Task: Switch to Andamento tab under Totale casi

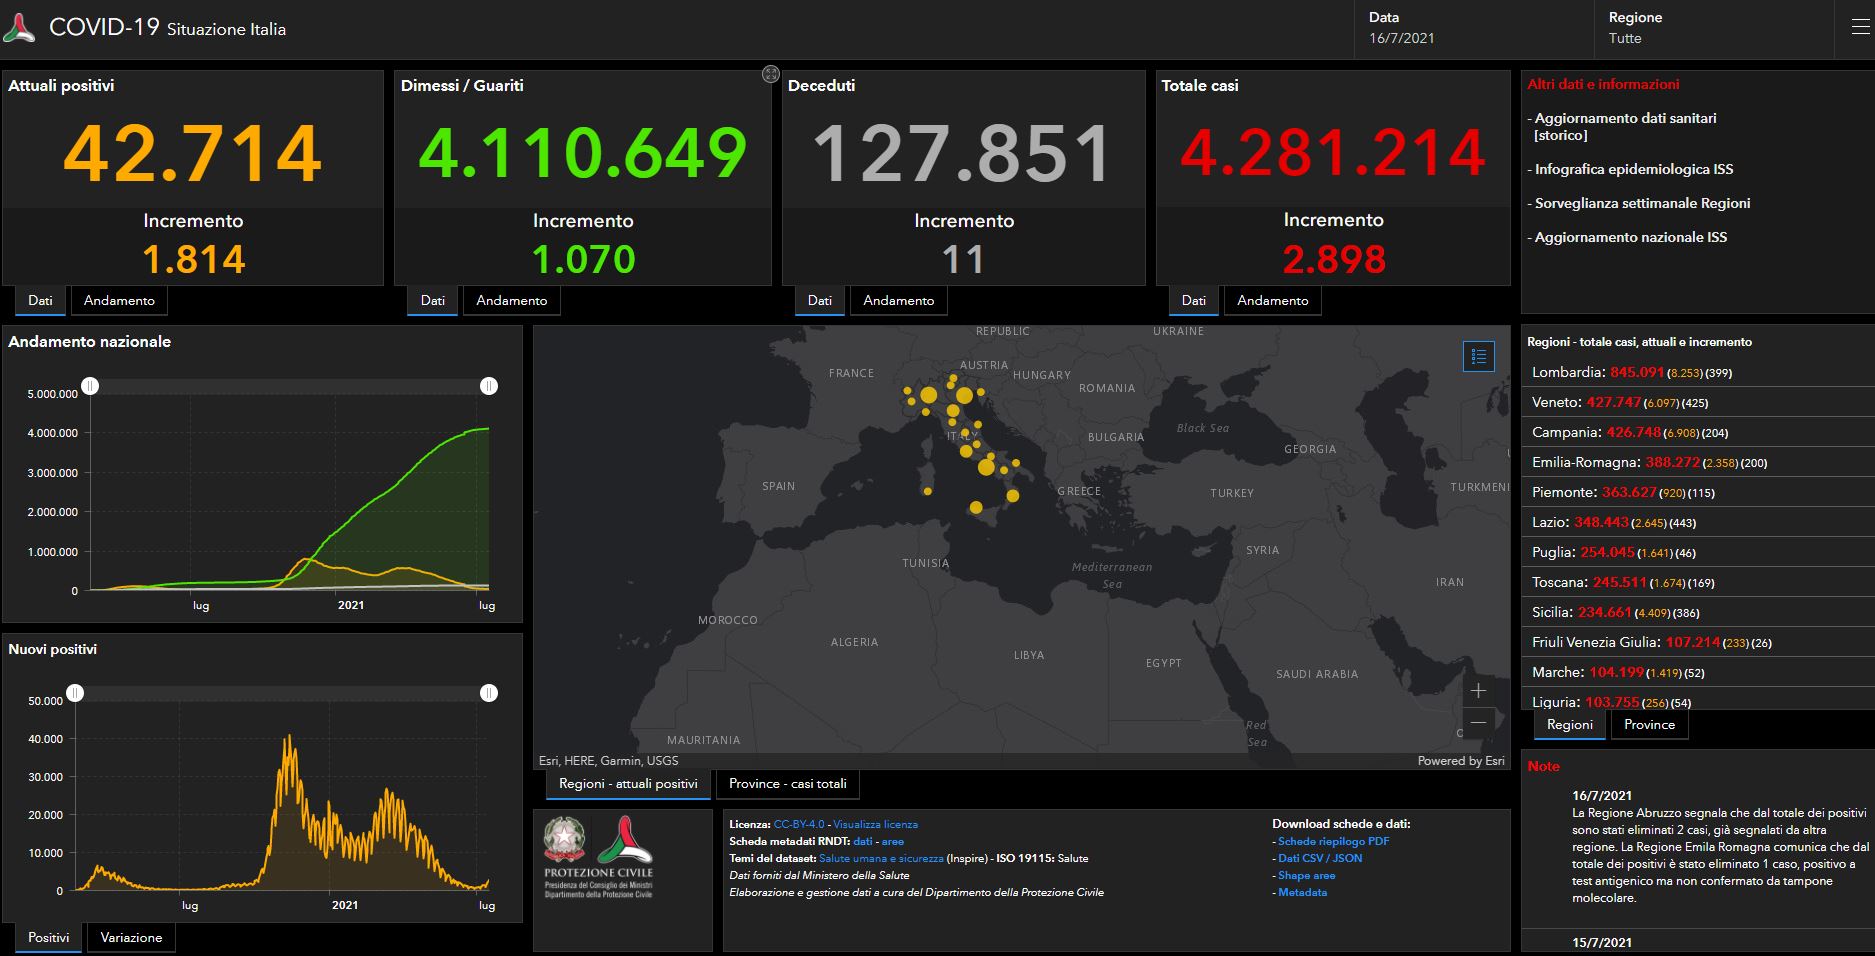Action: 1272,301
